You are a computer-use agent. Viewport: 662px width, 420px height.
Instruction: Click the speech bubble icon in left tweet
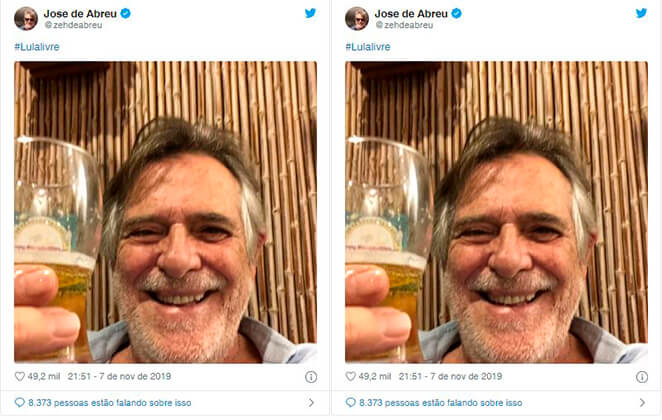(20, 402)
